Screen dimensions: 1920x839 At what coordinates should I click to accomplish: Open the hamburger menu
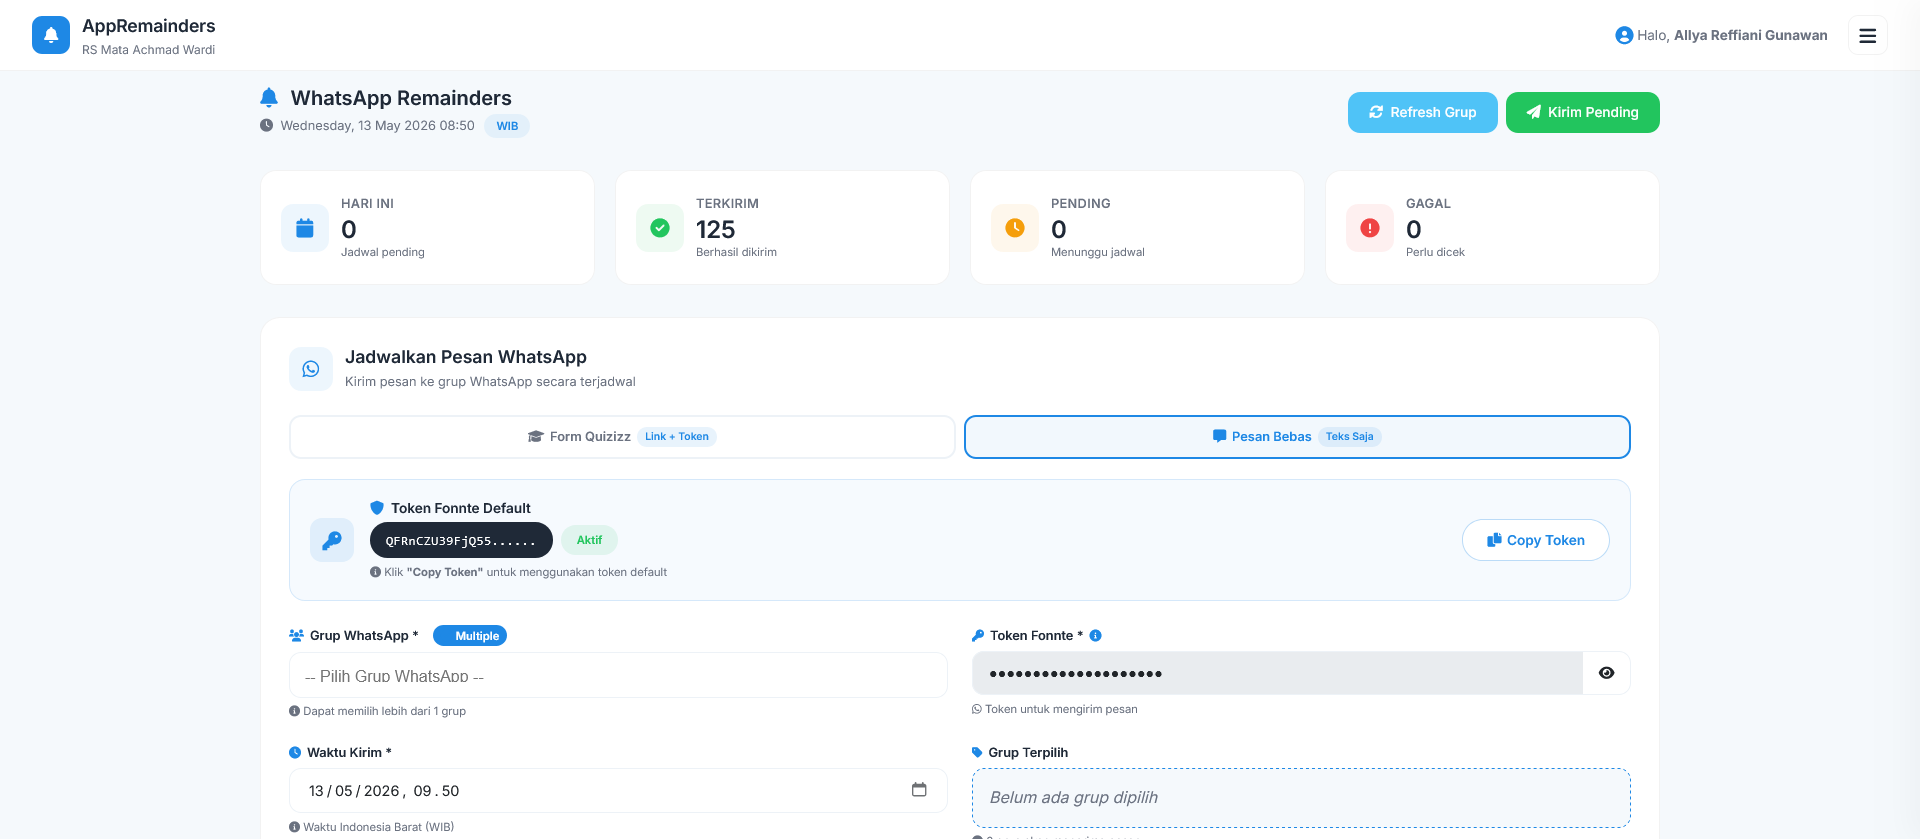(1867, 35)
